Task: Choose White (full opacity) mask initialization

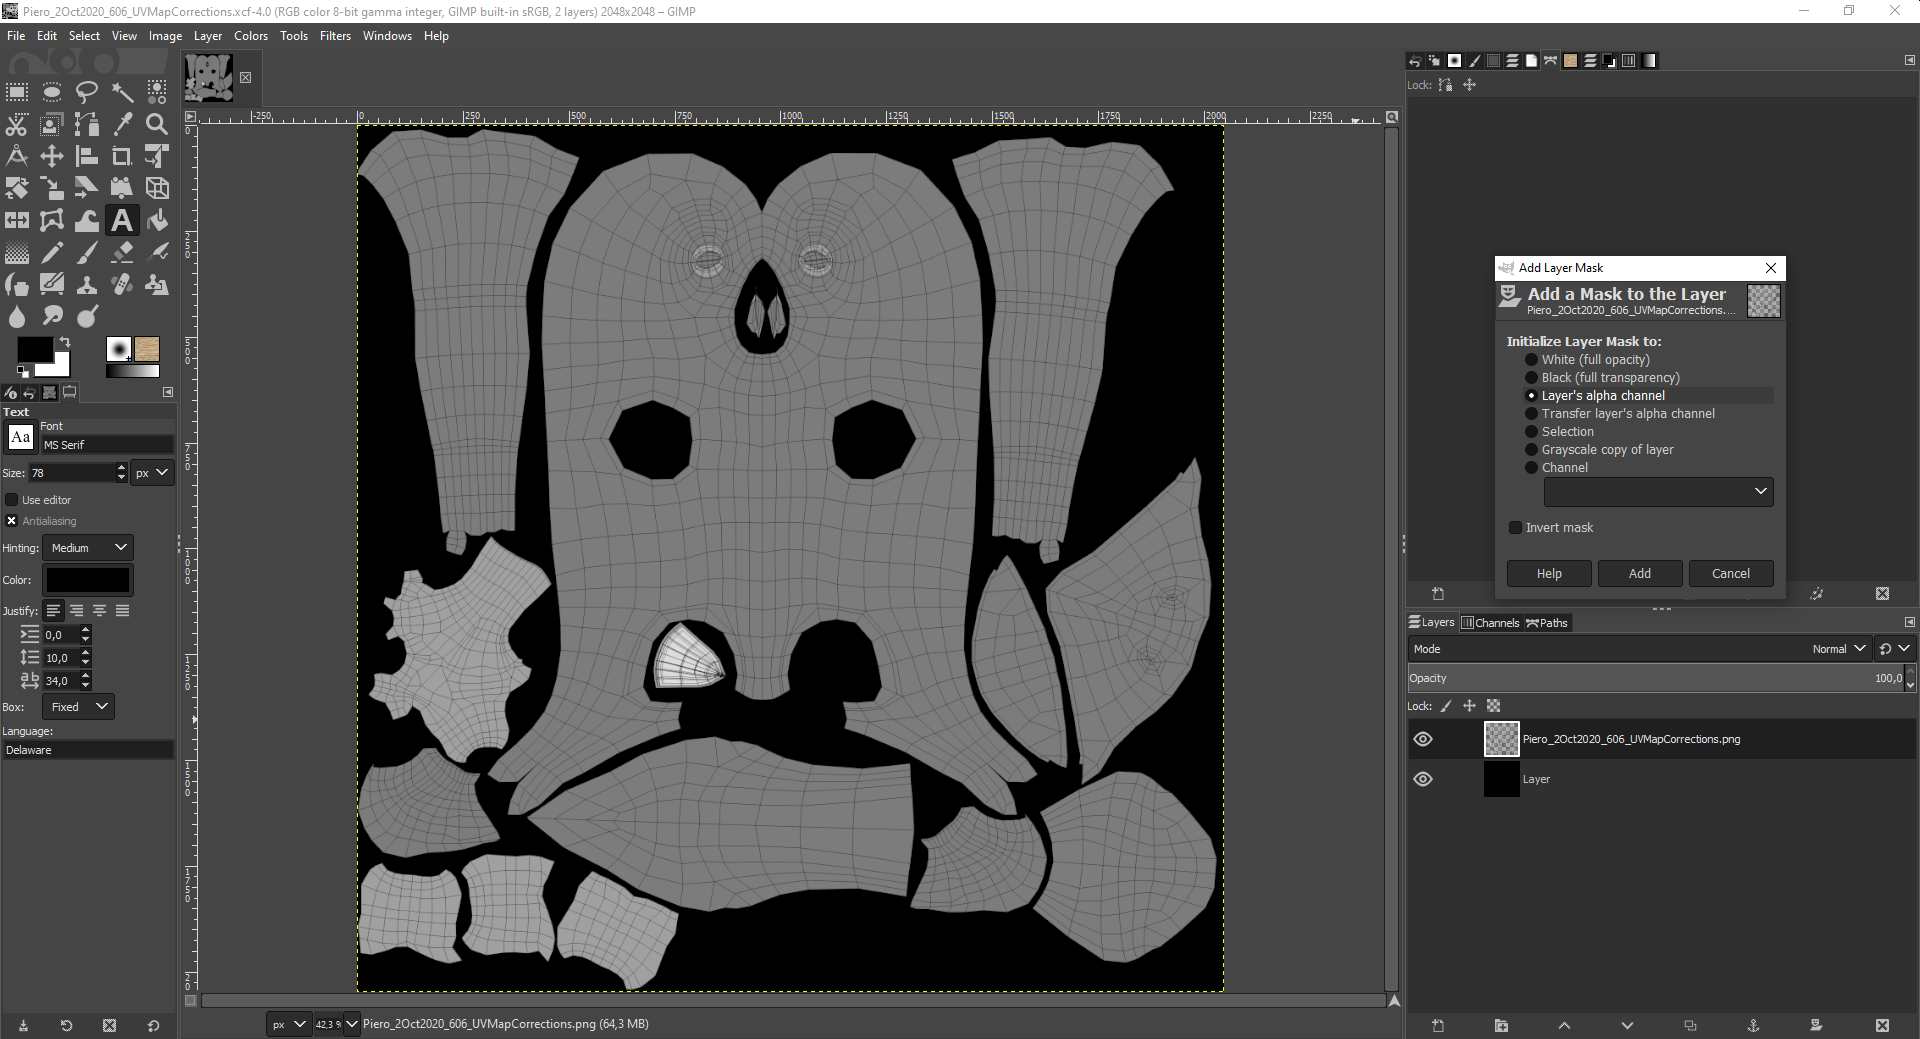Action: (x=1532, y=359)
